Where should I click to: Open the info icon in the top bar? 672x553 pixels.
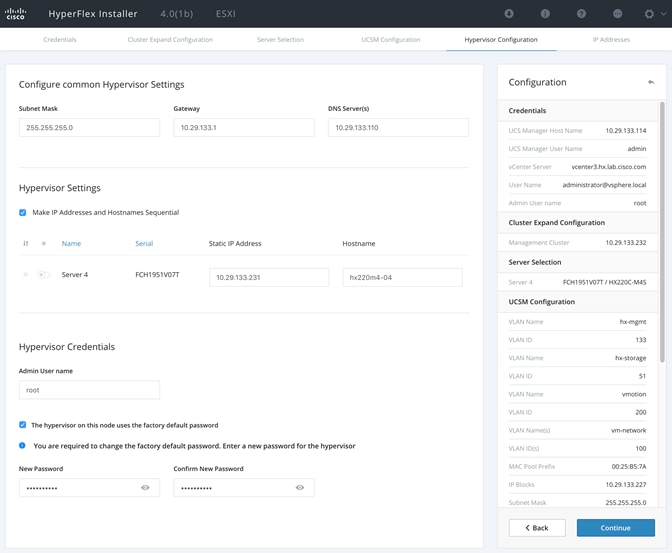(545, 14)
